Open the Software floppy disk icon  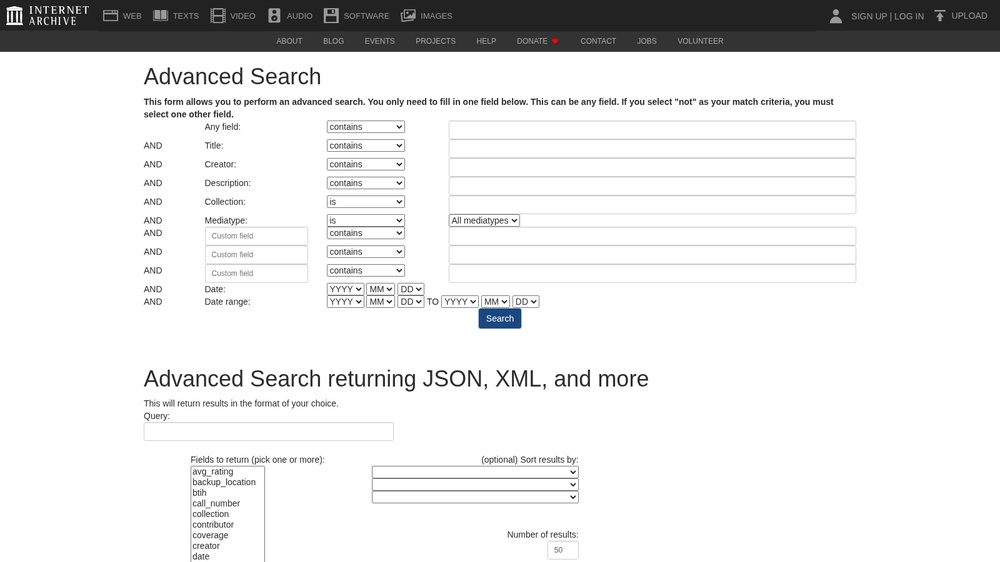click(x=331, y=15)
